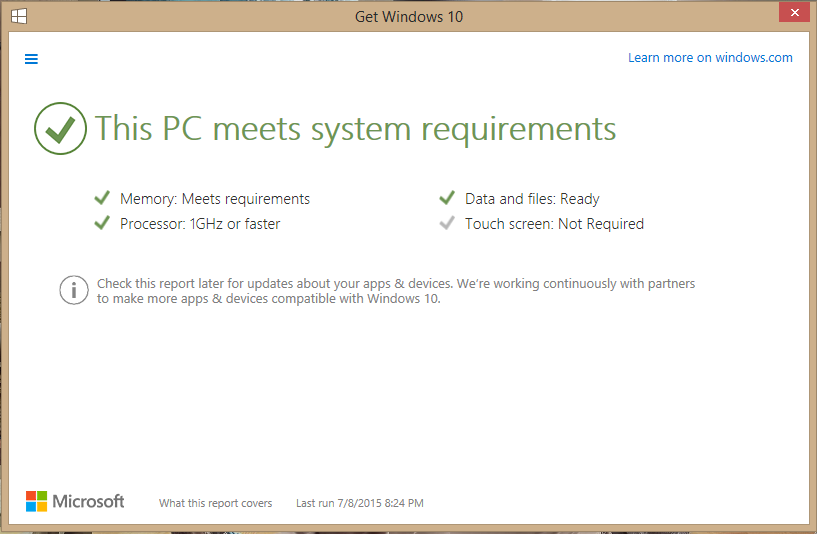The width and height of the screenshot is (817, 534).
Task: Open What this report covers link
Action: [x=216, y=503]
